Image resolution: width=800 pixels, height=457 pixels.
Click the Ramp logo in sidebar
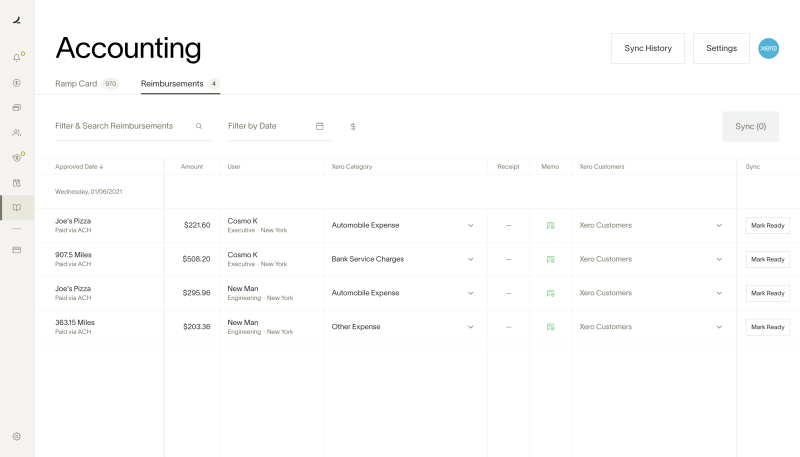point(17,20)
